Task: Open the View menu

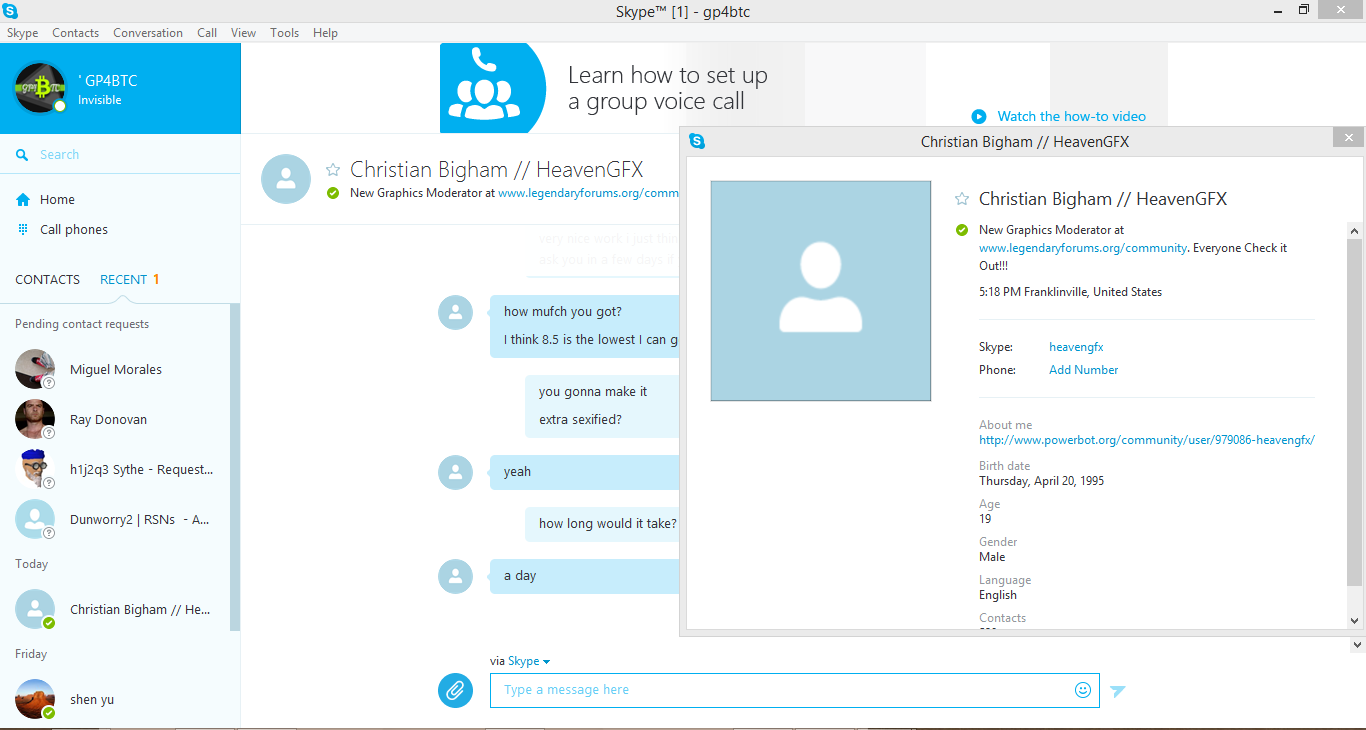Action: pos(243,32)
